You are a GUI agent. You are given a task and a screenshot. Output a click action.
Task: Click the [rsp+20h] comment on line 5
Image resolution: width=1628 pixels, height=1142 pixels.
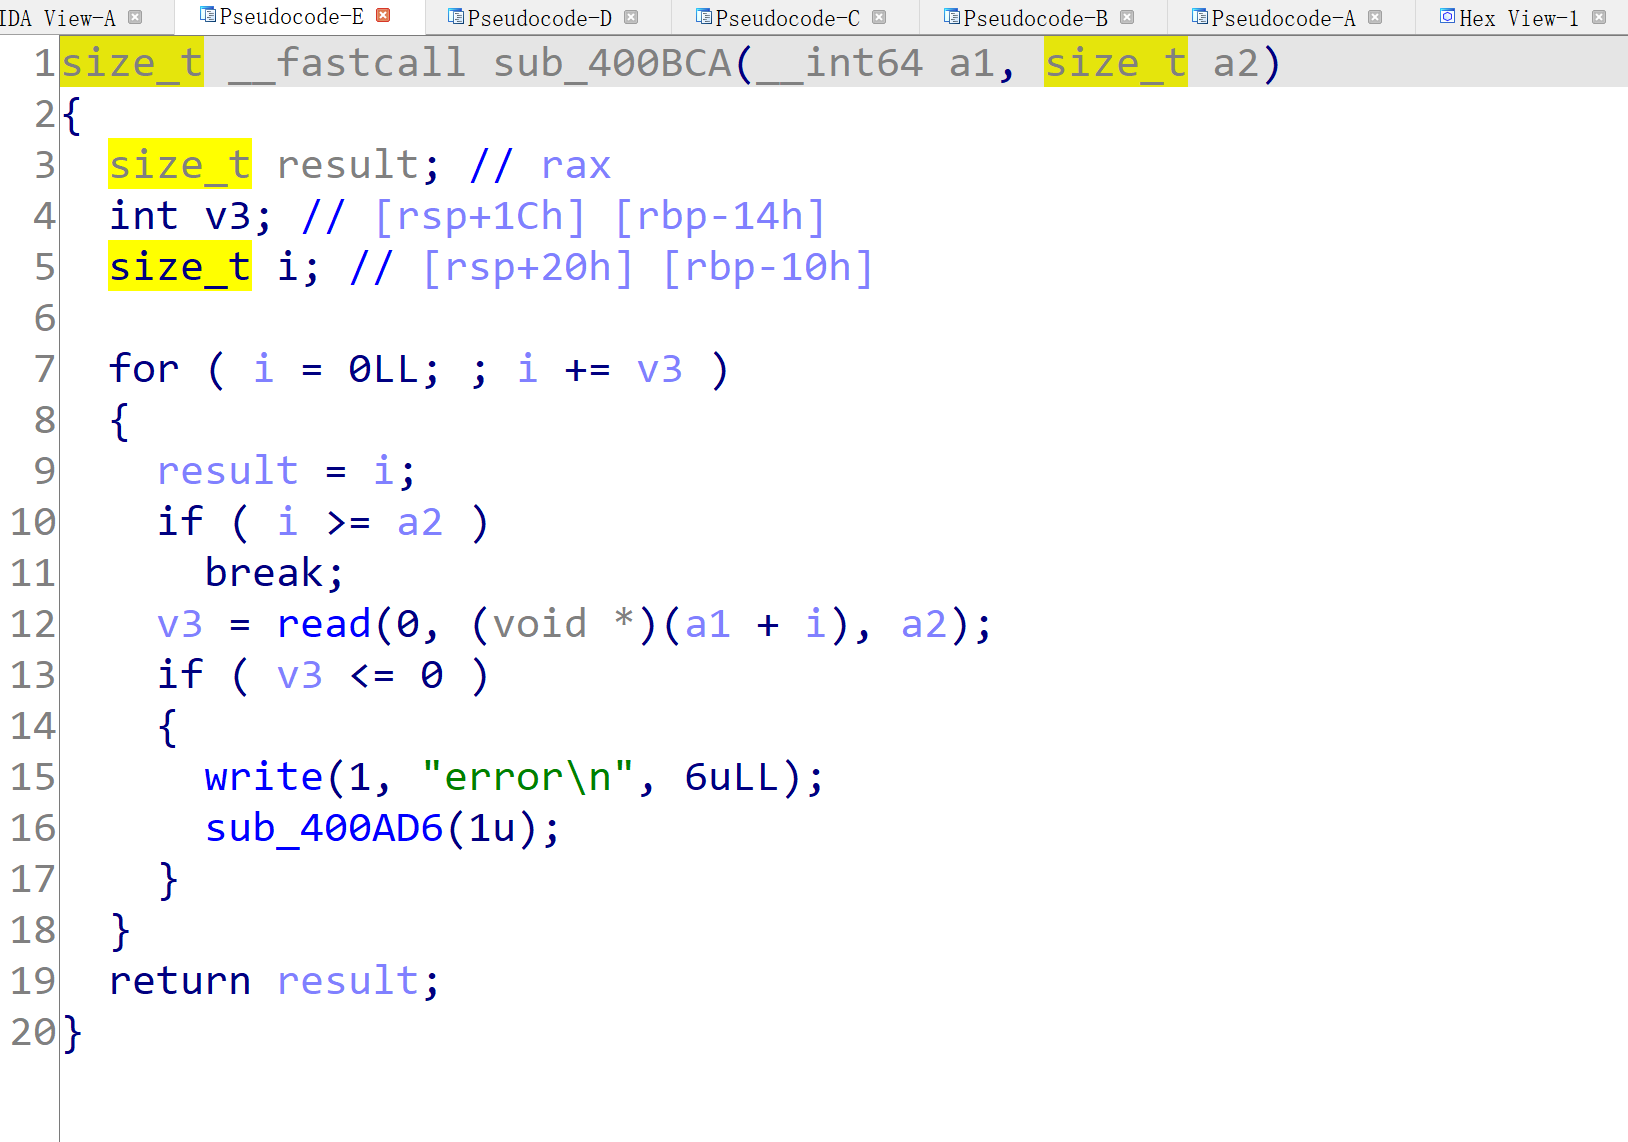pos(528,266)
